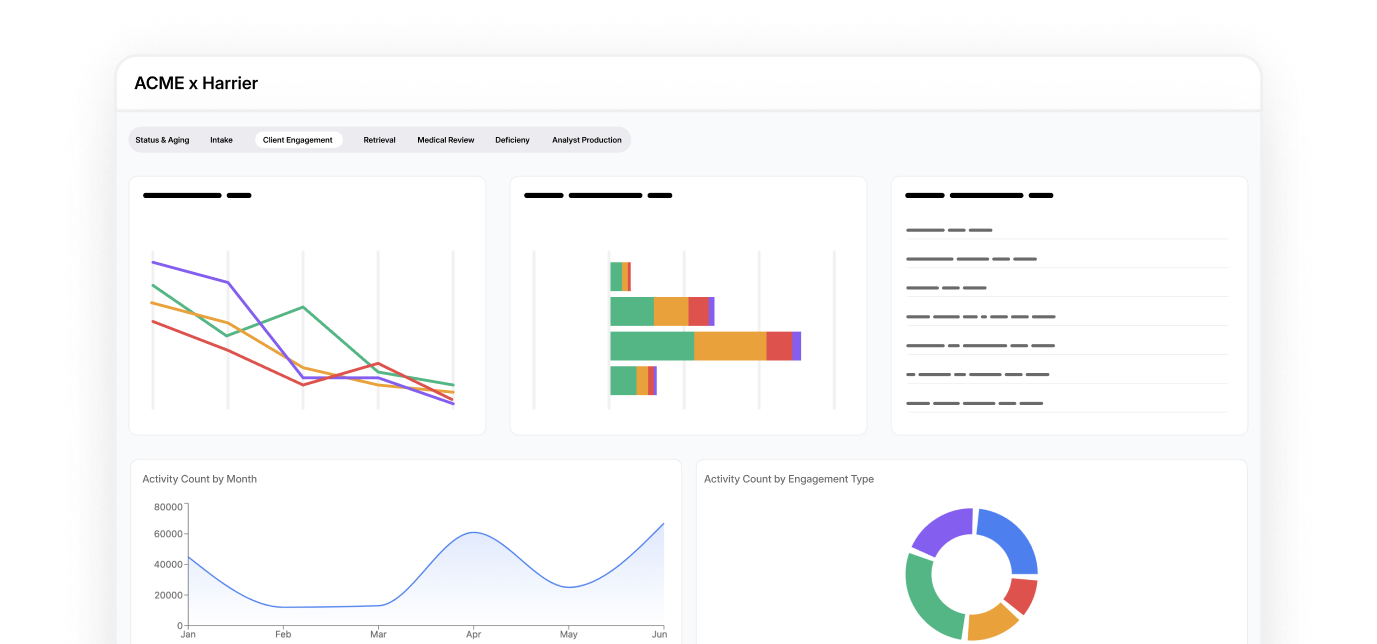Click the May x-axis label
1377x644 pixels.
click(x=569, y=635)
